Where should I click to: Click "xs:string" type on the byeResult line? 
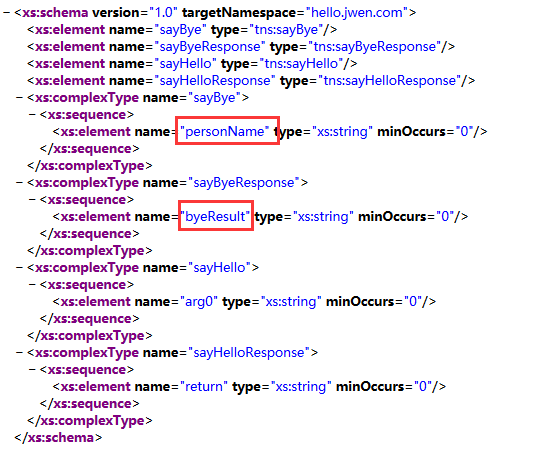coord(323,217)
